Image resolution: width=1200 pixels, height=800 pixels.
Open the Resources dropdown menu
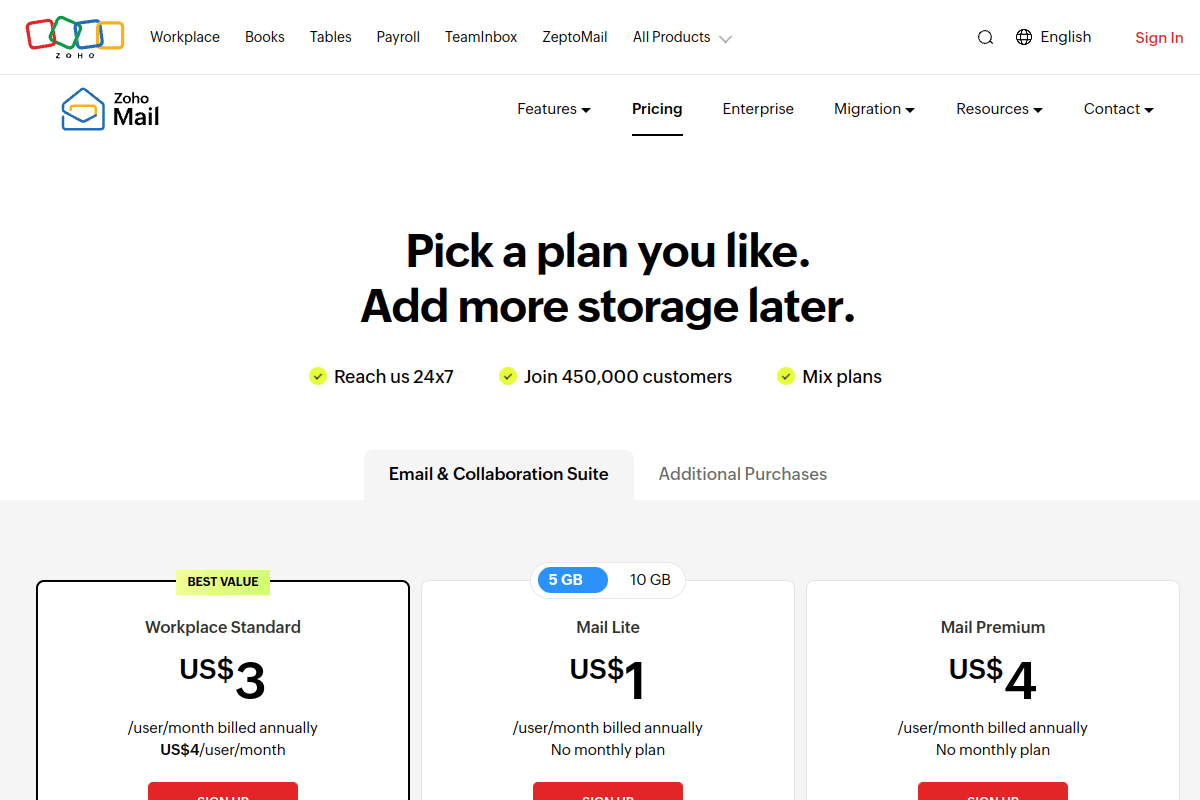(x=998, y=109)
